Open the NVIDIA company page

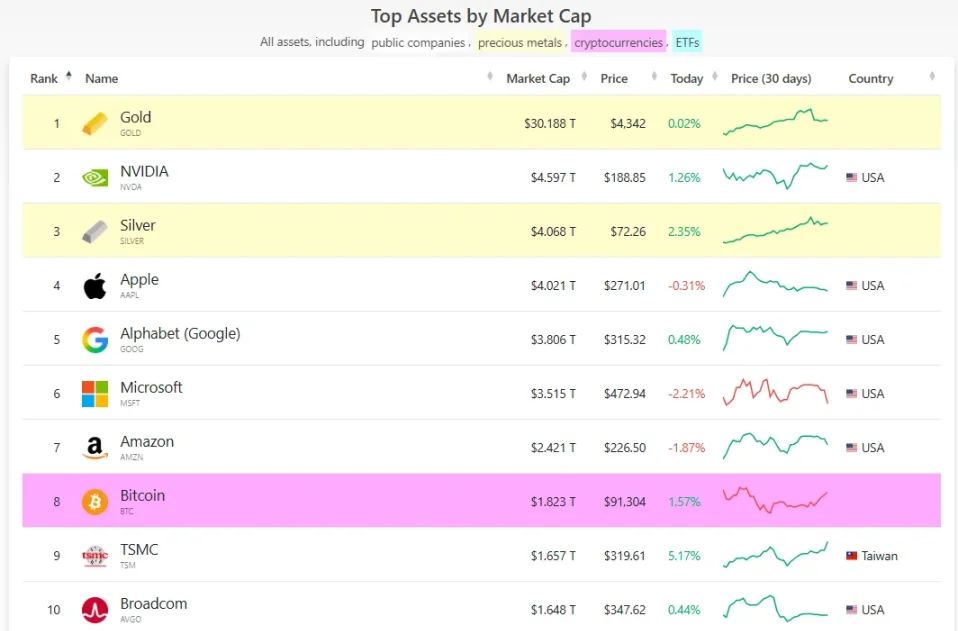coord(144,172)
